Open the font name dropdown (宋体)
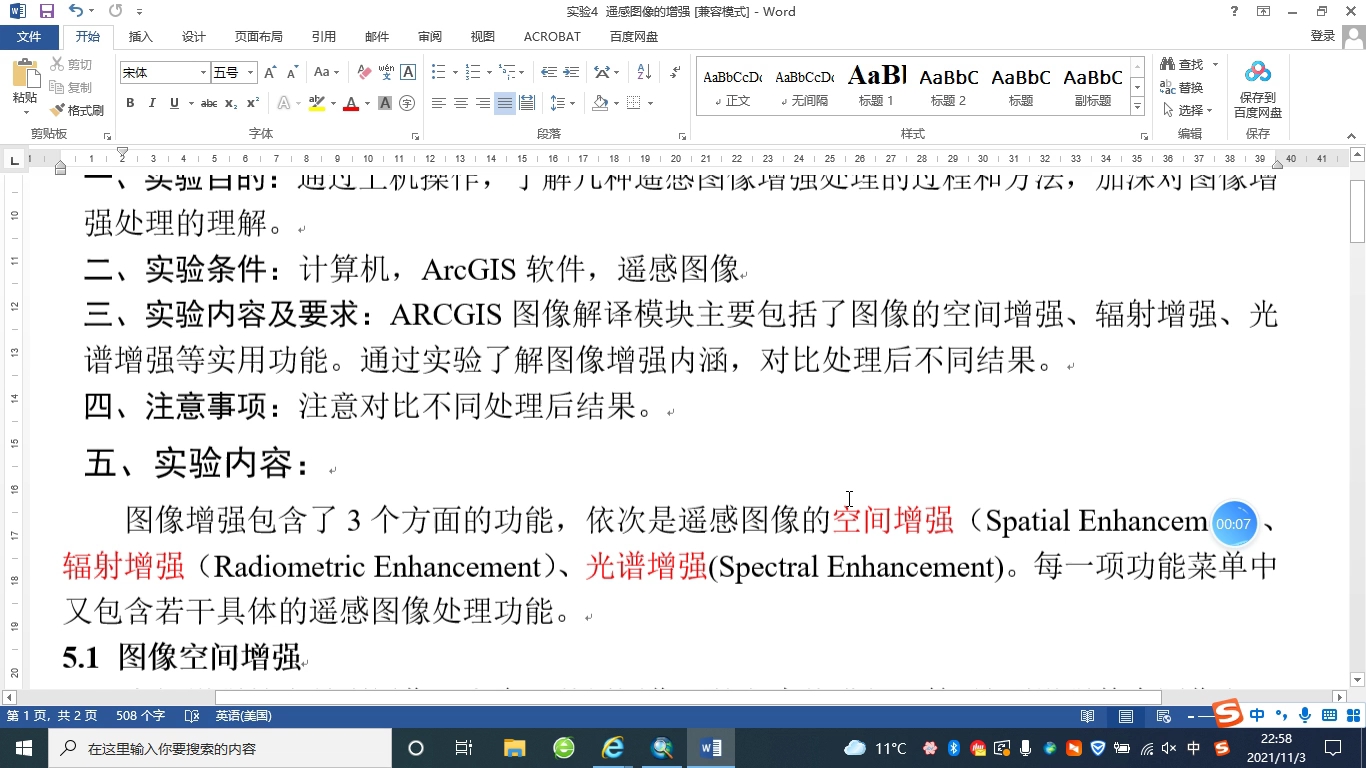Viewport: 1366px width, 768px height. [204, 73]
